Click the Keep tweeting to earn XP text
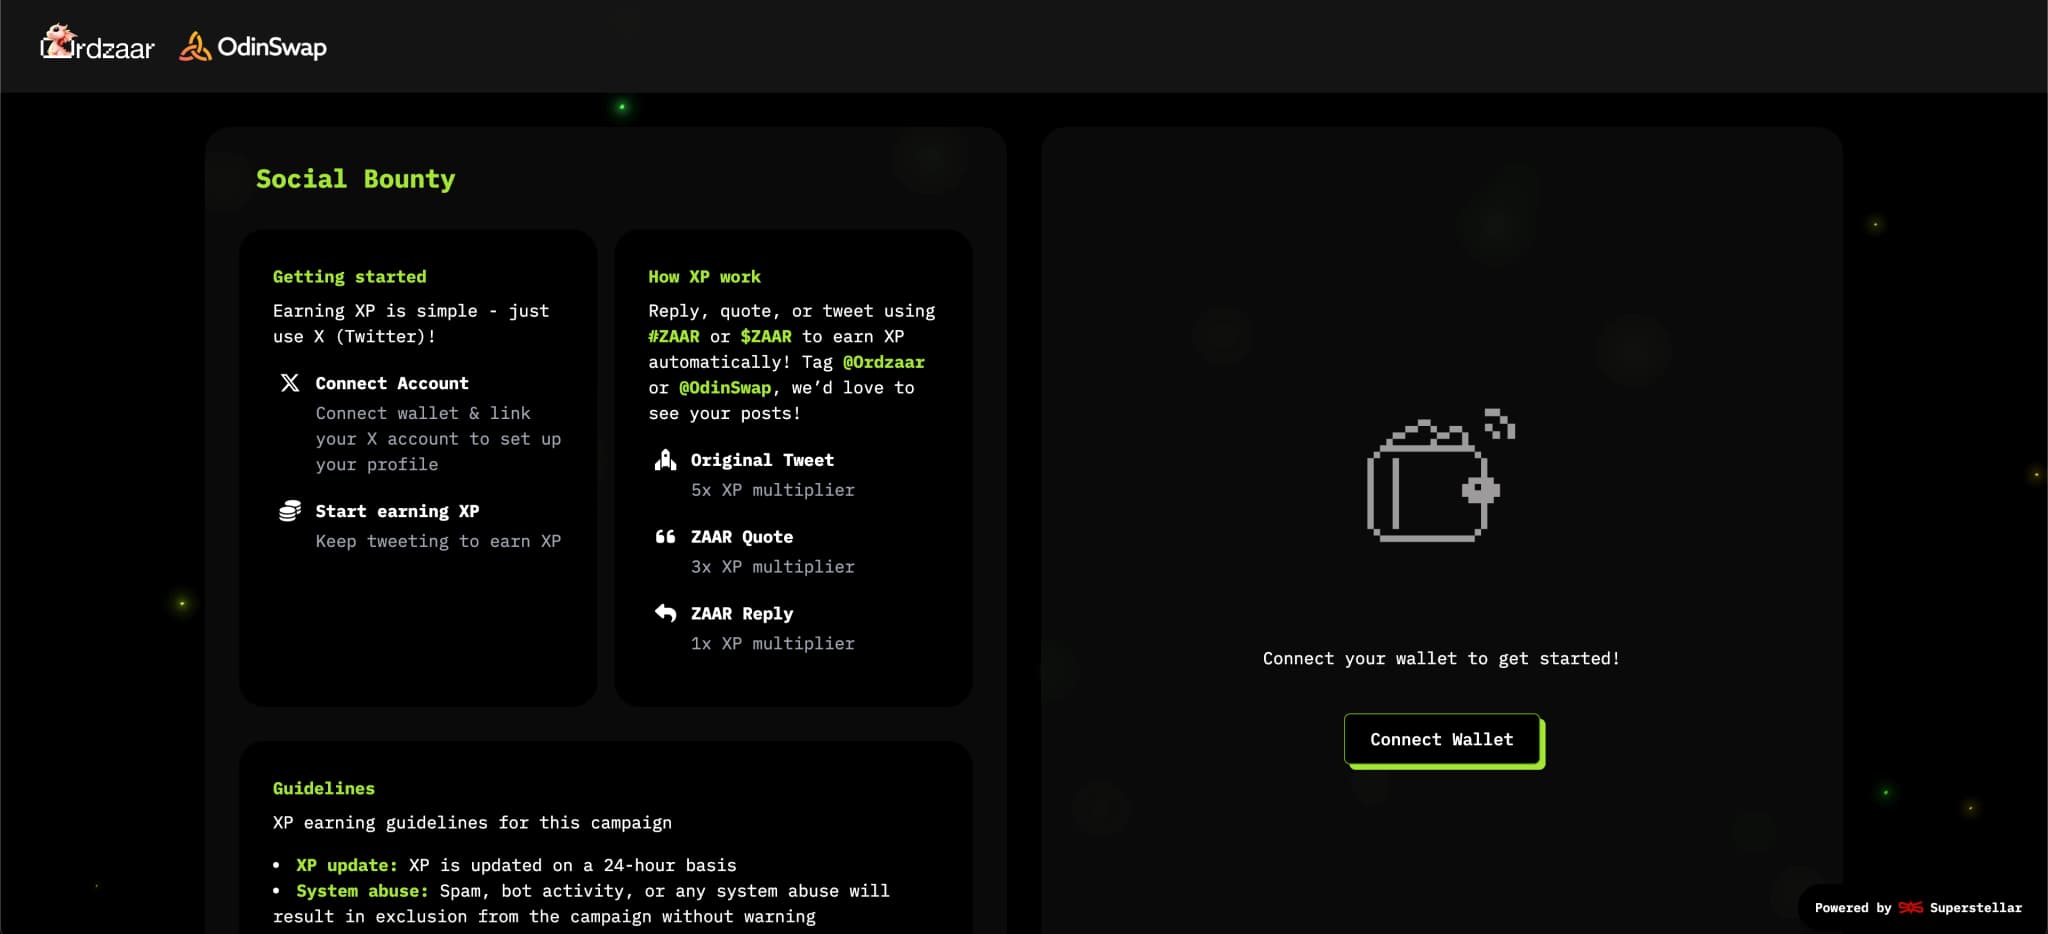Image resolution: width=2048 pixels, height=934 pixels. coord(438,541)
